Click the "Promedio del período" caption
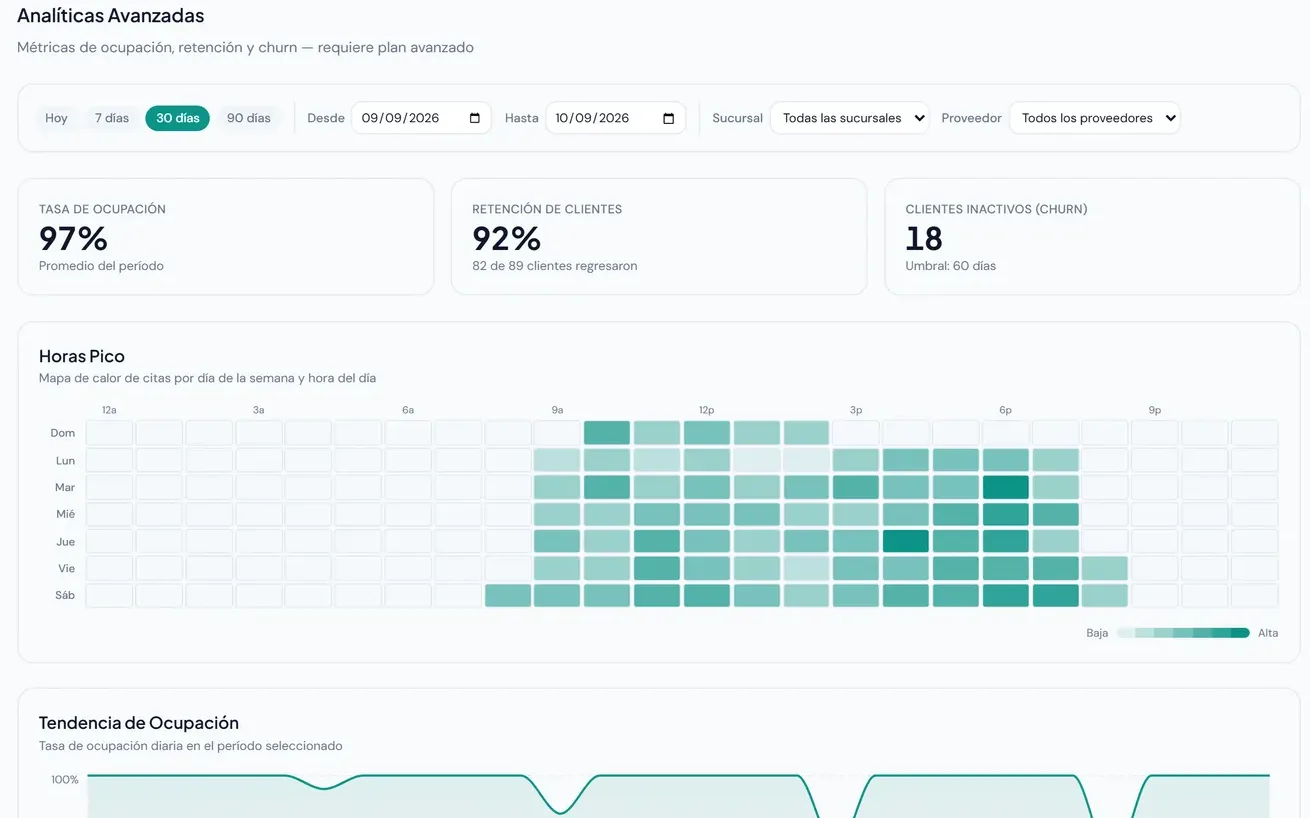 coord(101,266)
